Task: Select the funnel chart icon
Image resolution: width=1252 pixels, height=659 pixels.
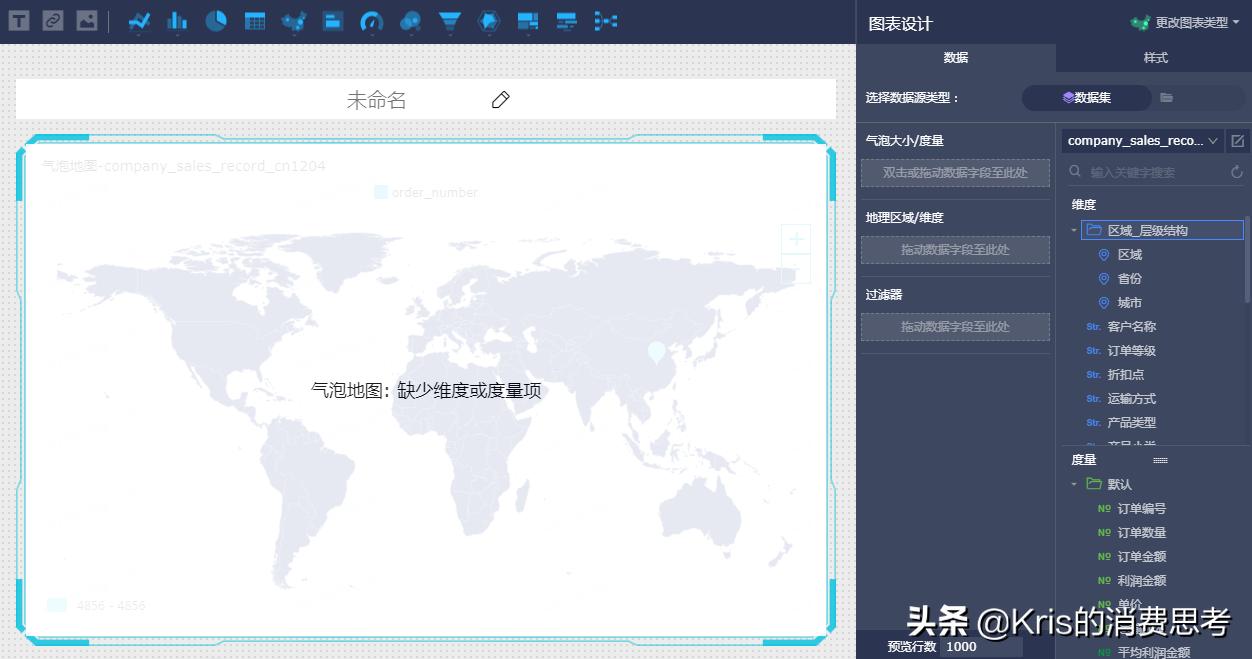Action: [449, 21]
